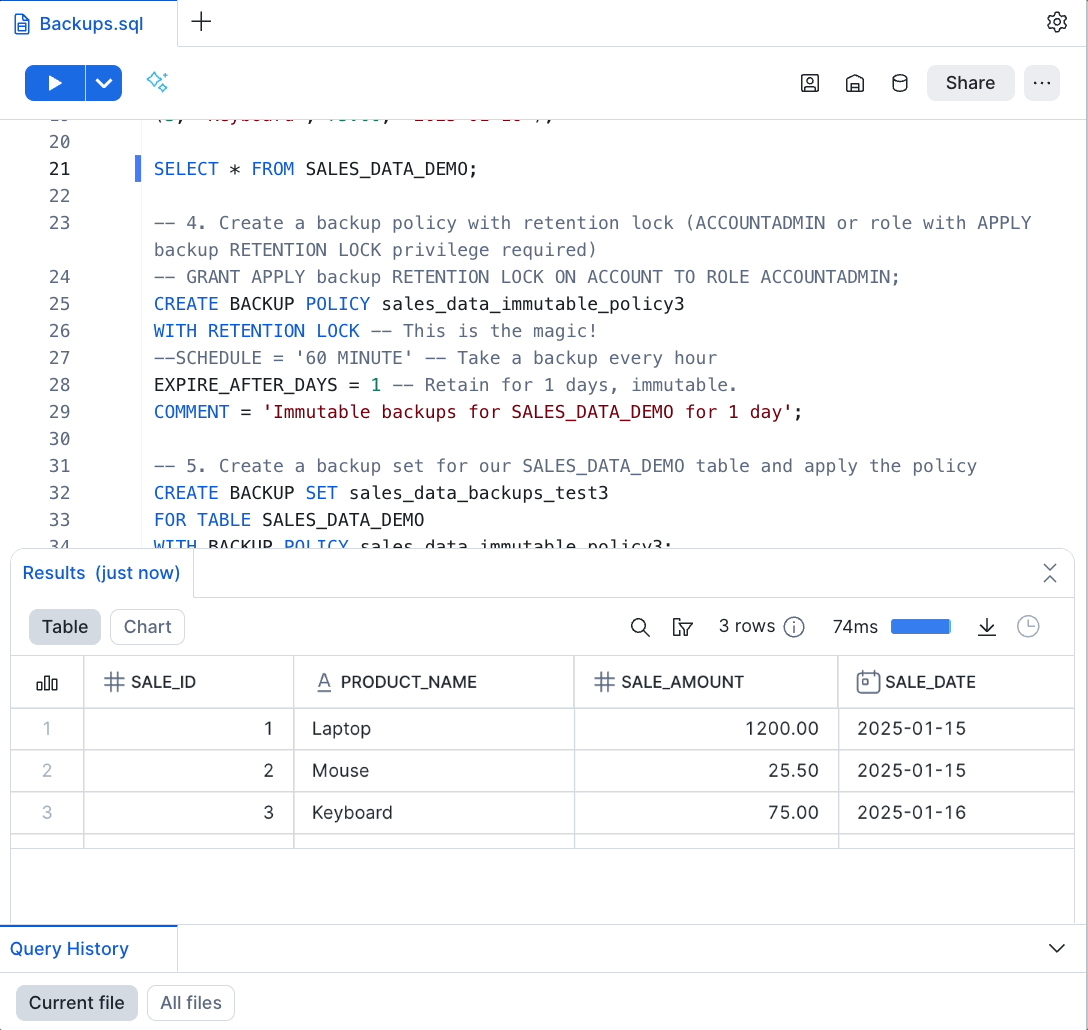This screenshot has width=1088, height=1030.
Task: Open Copilot sparkle assistant
Action: pyautogui.click(x=157, y=82)
